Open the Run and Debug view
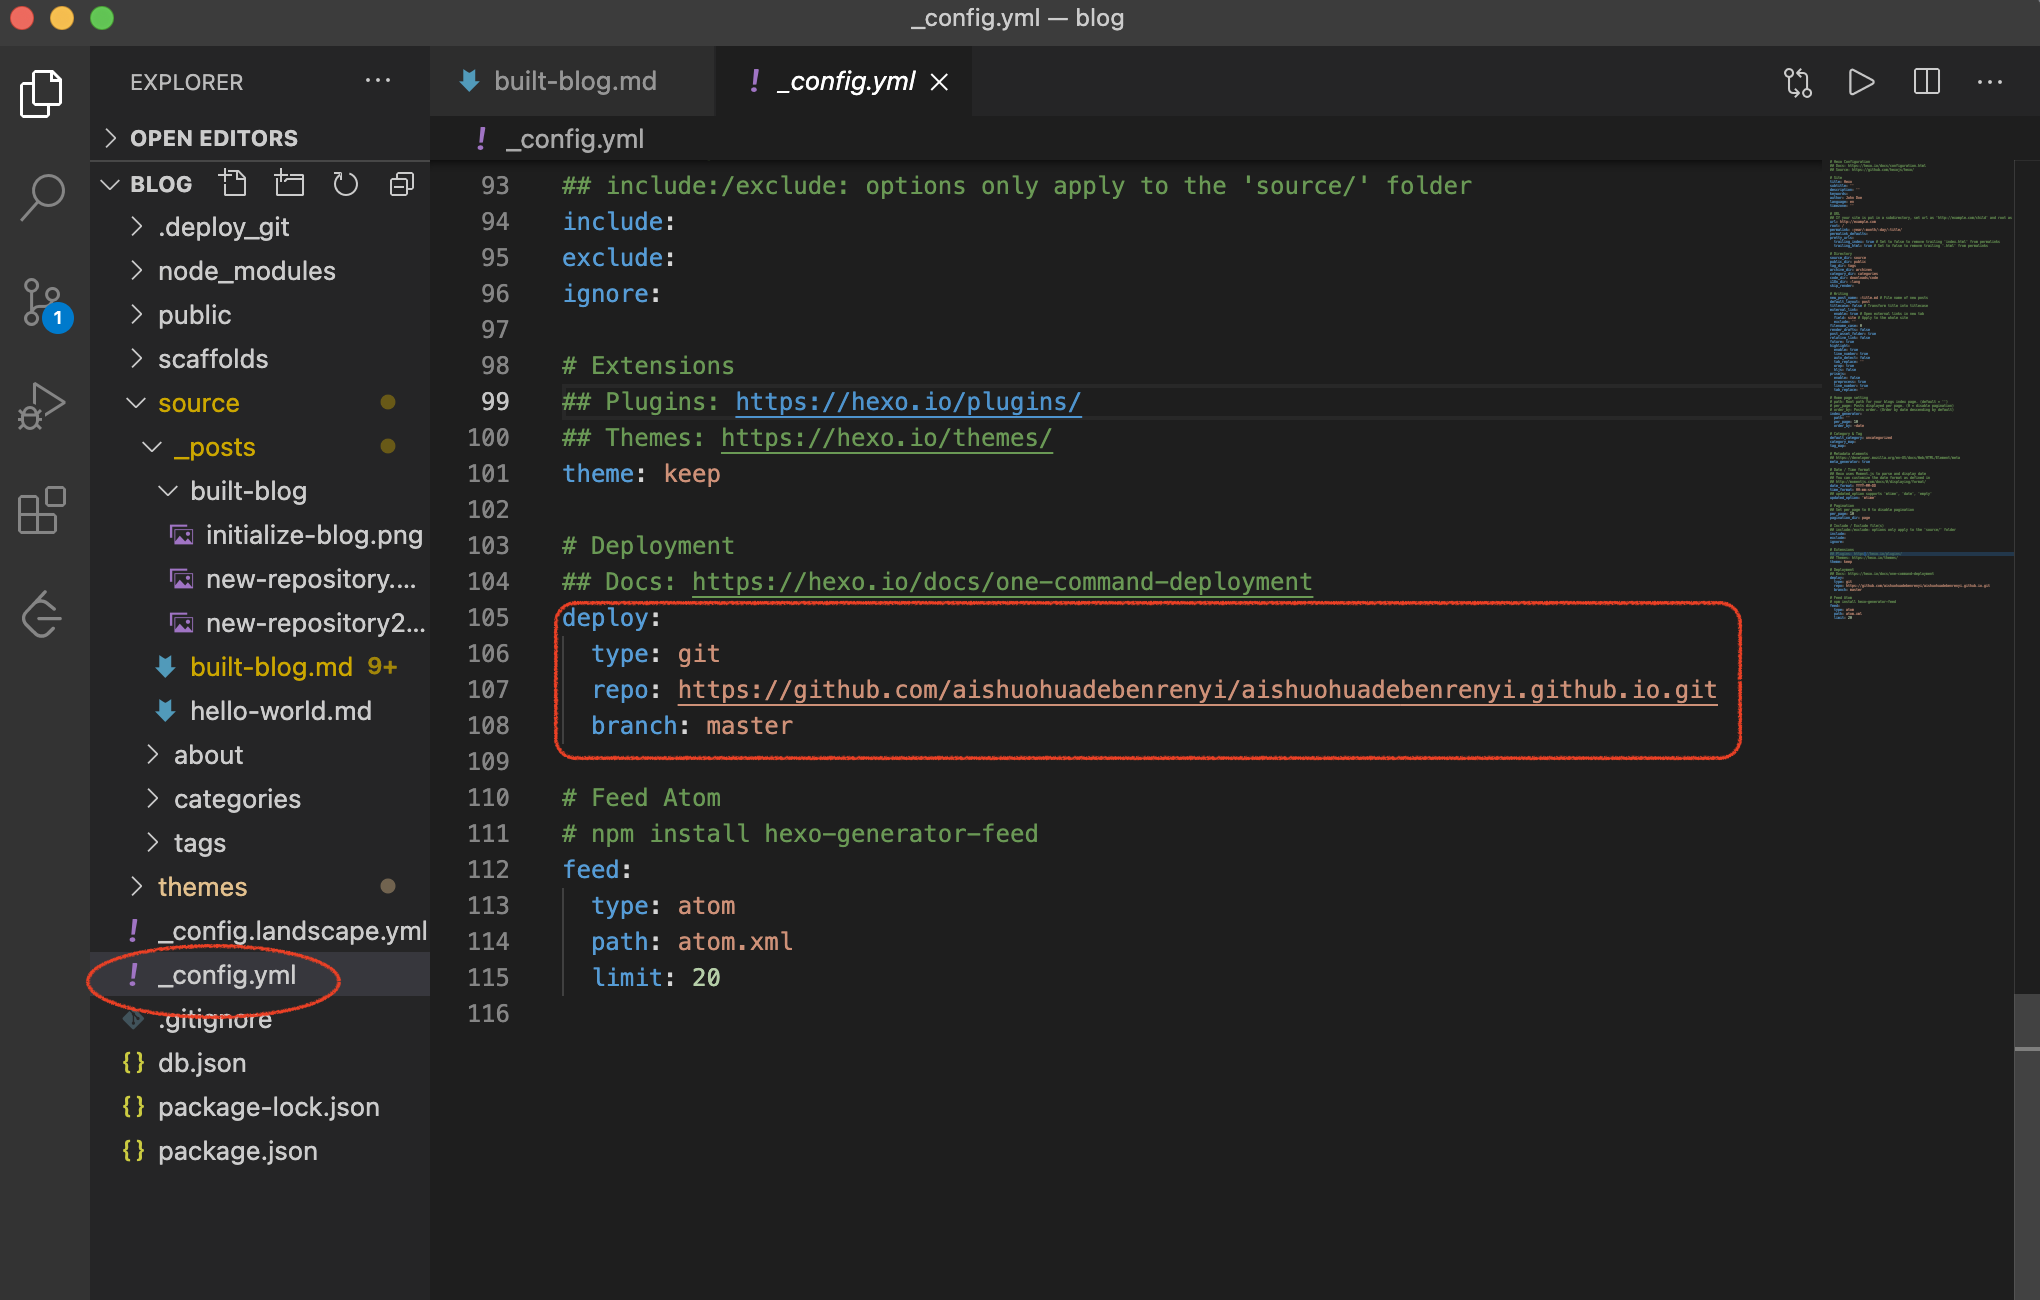 tap(42, 406)
